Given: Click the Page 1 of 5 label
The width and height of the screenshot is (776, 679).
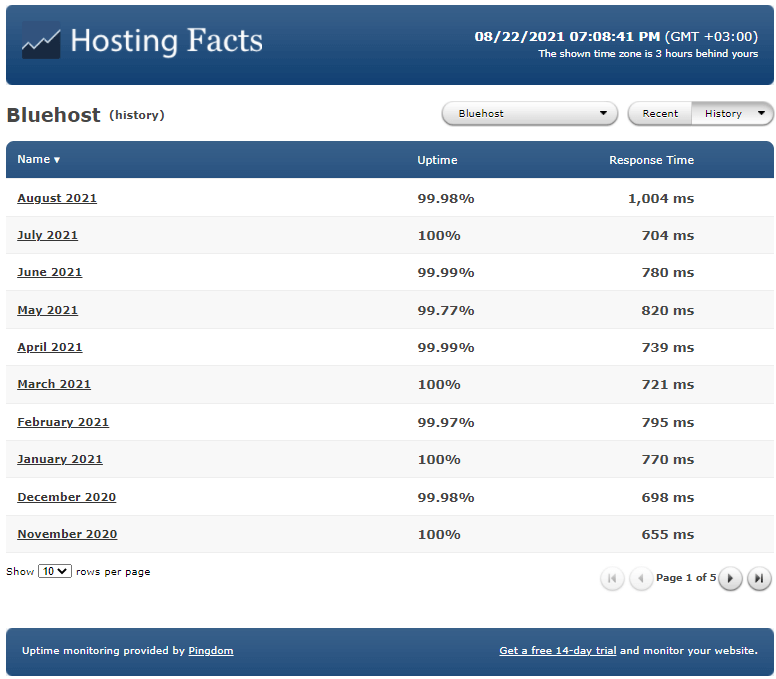Looking at the screenshot, I should (686, 578).
